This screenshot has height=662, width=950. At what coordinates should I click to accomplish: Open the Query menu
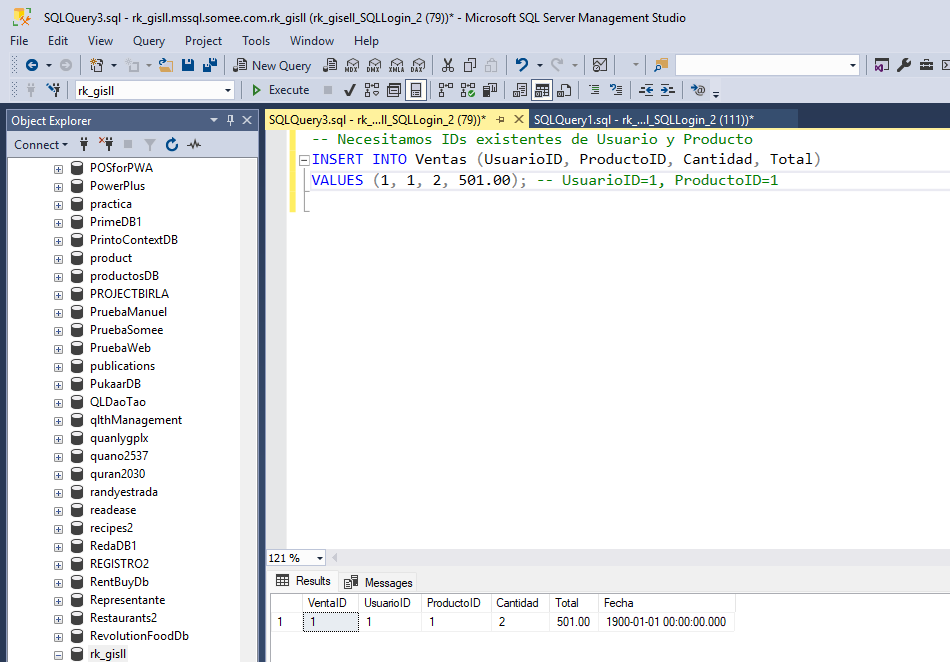pos(149,41)
